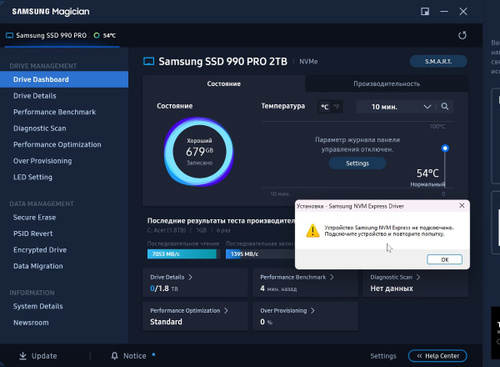Viewport: 500px width, 367px height.
Task: Click the 54°C temperature reading in graph
Action: point(428,173)
